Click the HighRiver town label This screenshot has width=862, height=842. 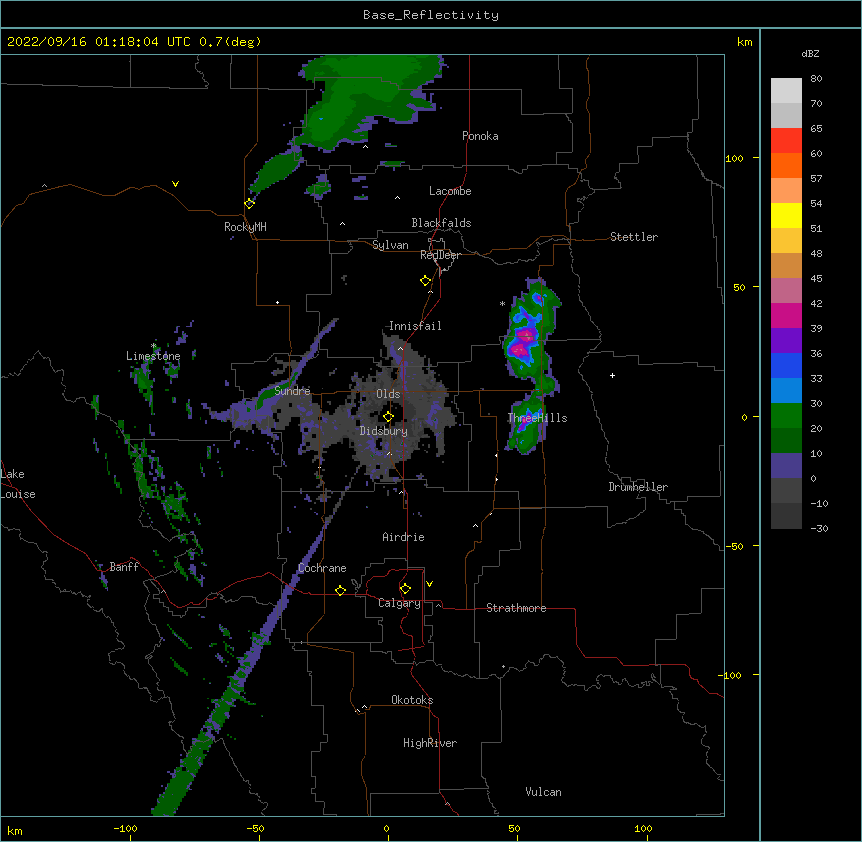coord(430,743)
